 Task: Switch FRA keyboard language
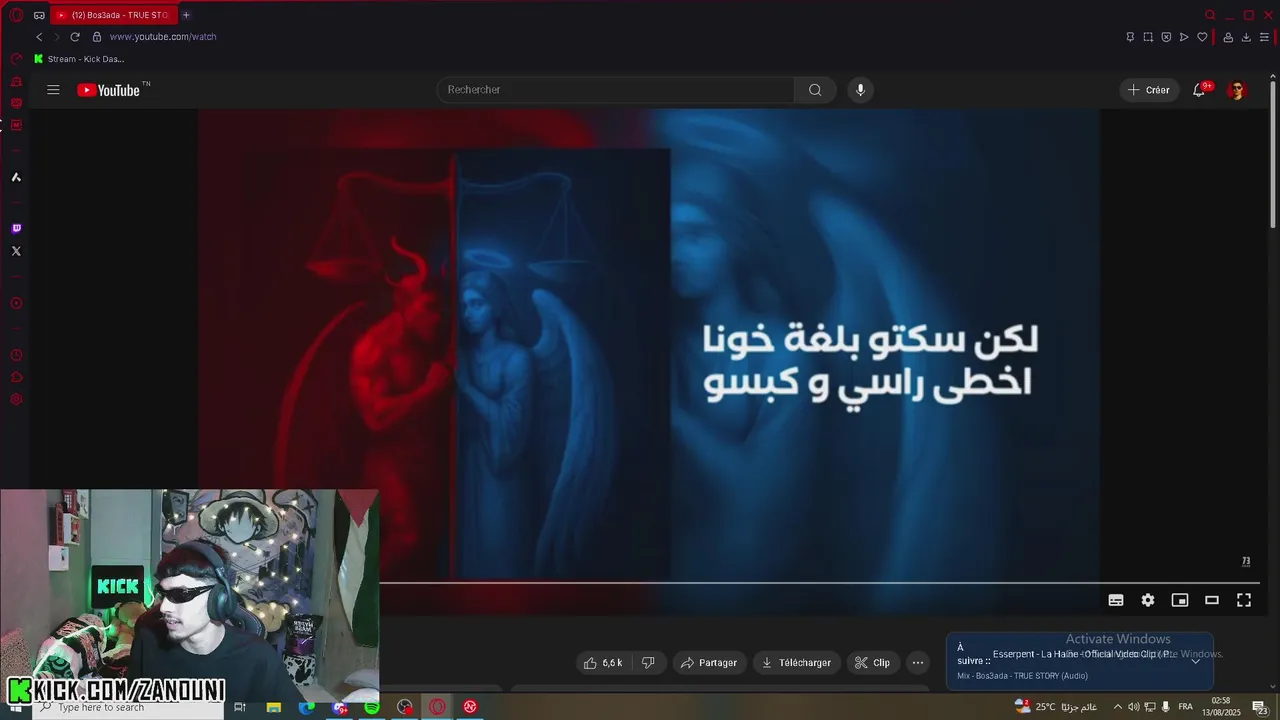1186,707
